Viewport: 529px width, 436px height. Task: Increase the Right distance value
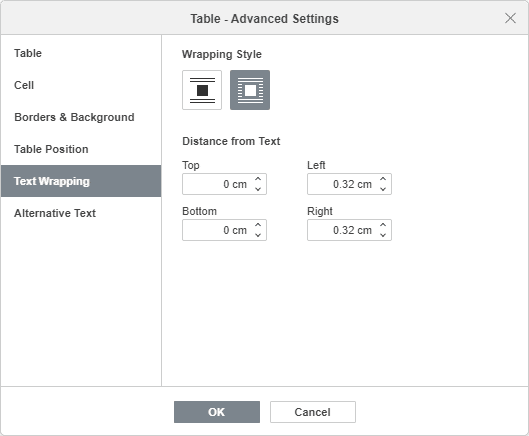(383, 225)
